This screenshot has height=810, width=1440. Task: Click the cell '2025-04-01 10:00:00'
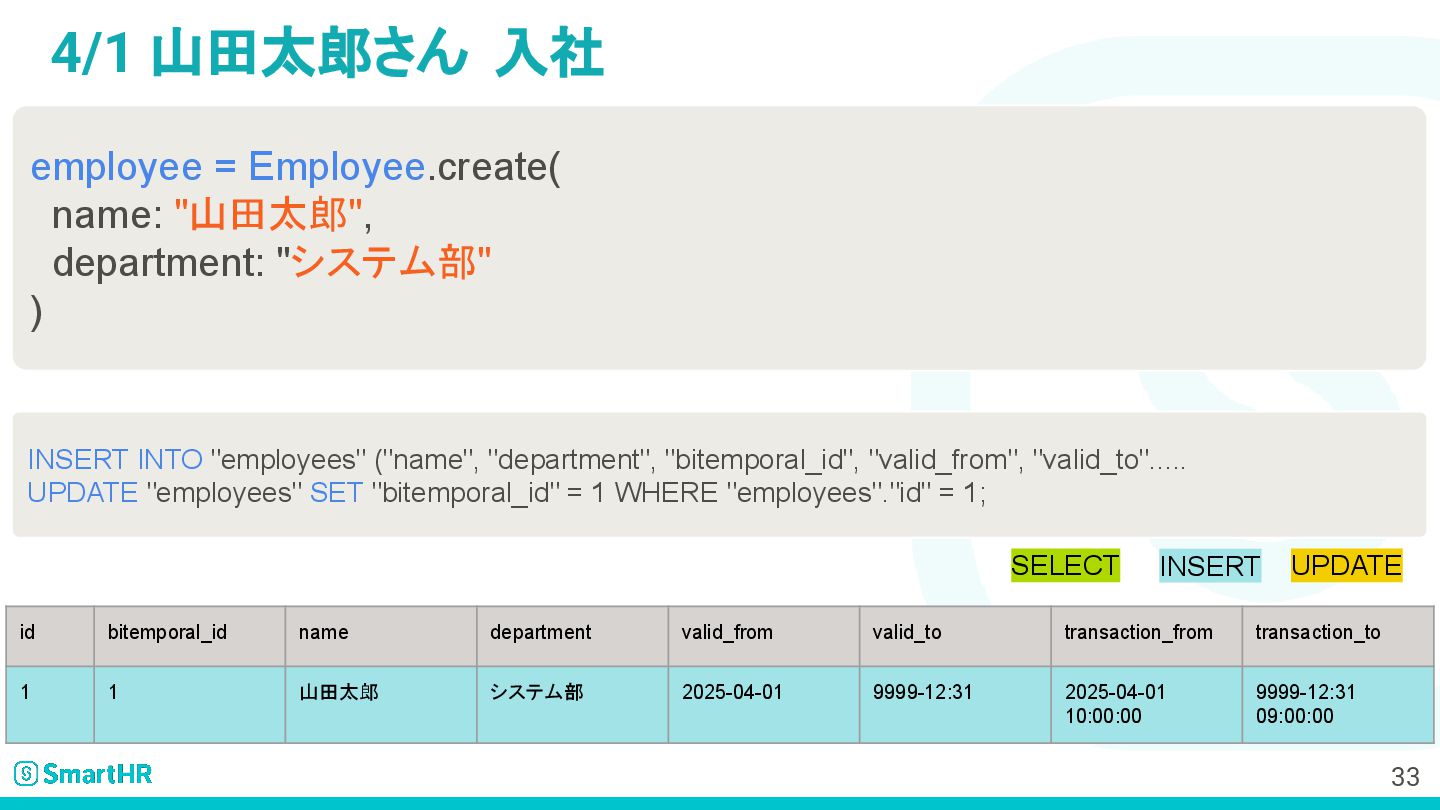pyautogui.click(x=1146, y=705)
